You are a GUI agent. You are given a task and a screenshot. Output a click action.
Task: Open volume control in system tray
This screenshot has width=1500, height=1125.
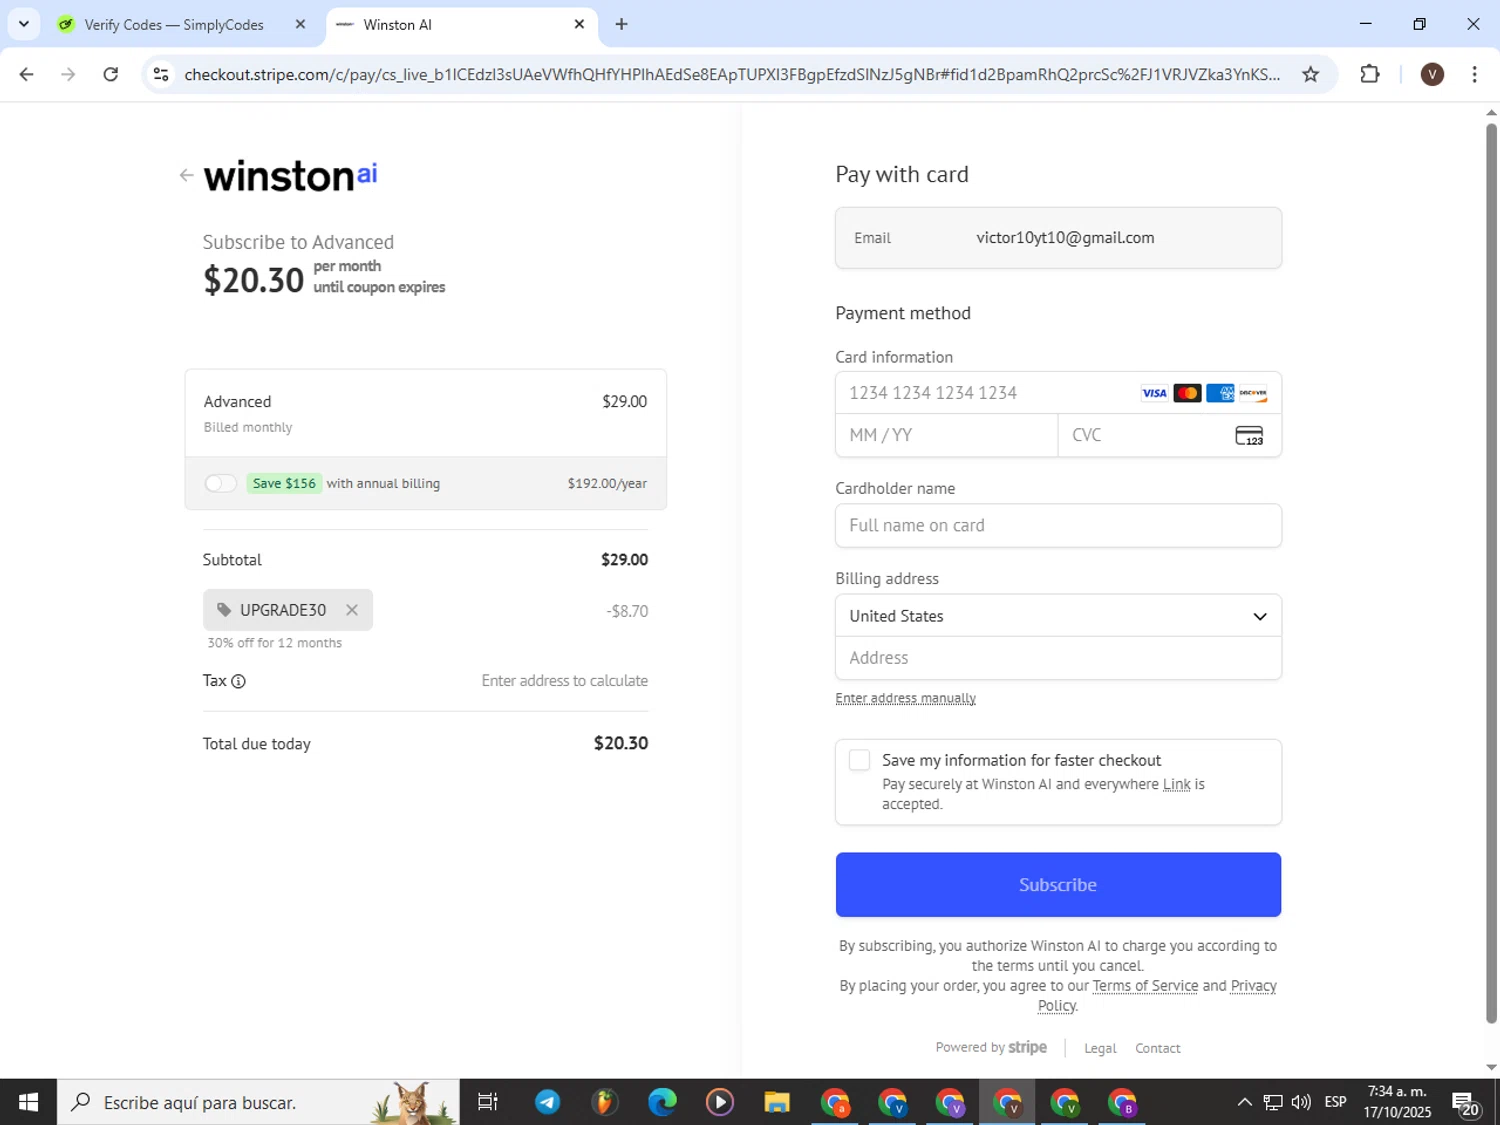pos(1301,1102)
